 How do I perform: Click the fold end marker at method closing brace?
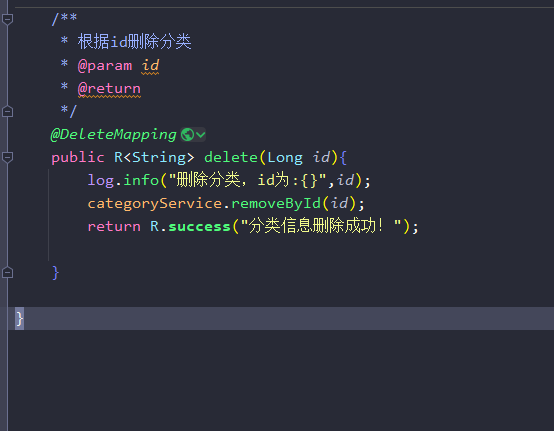[x=7, y=272]
